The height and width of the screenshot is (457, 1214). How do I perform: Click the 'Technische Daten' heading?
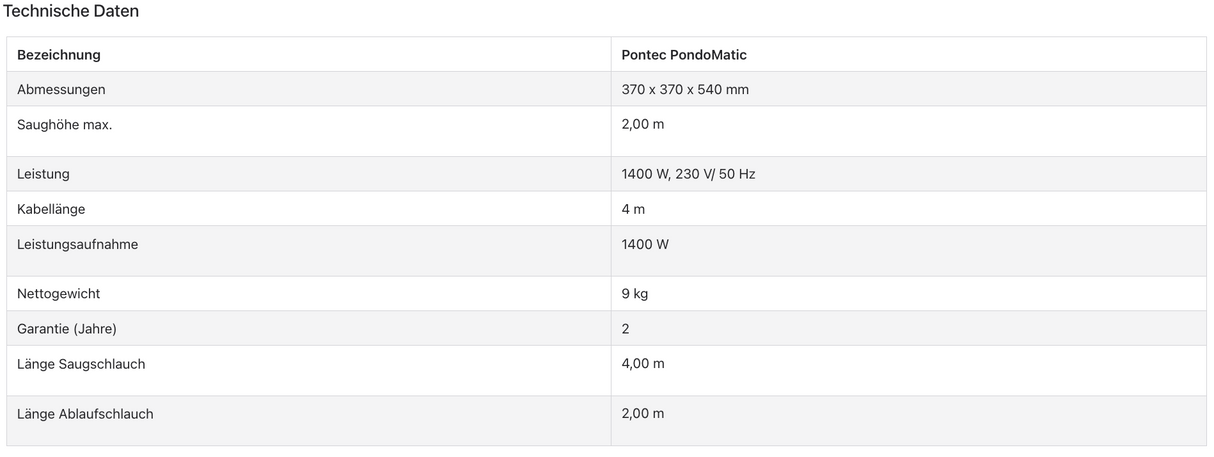tap(71, 12)
